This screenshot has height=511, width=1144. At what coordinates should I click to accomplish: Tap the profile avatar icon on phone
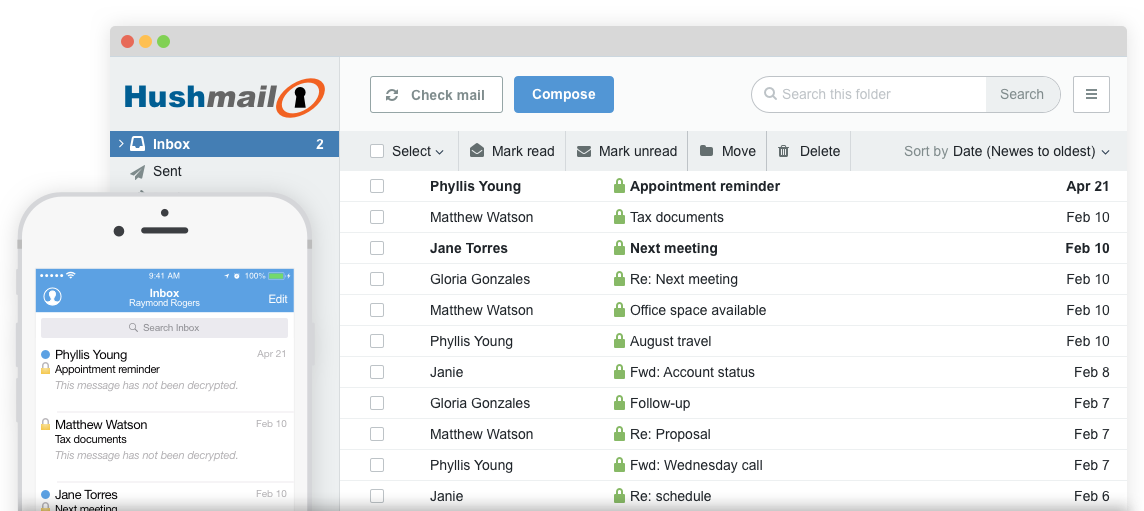coord(53,296)
